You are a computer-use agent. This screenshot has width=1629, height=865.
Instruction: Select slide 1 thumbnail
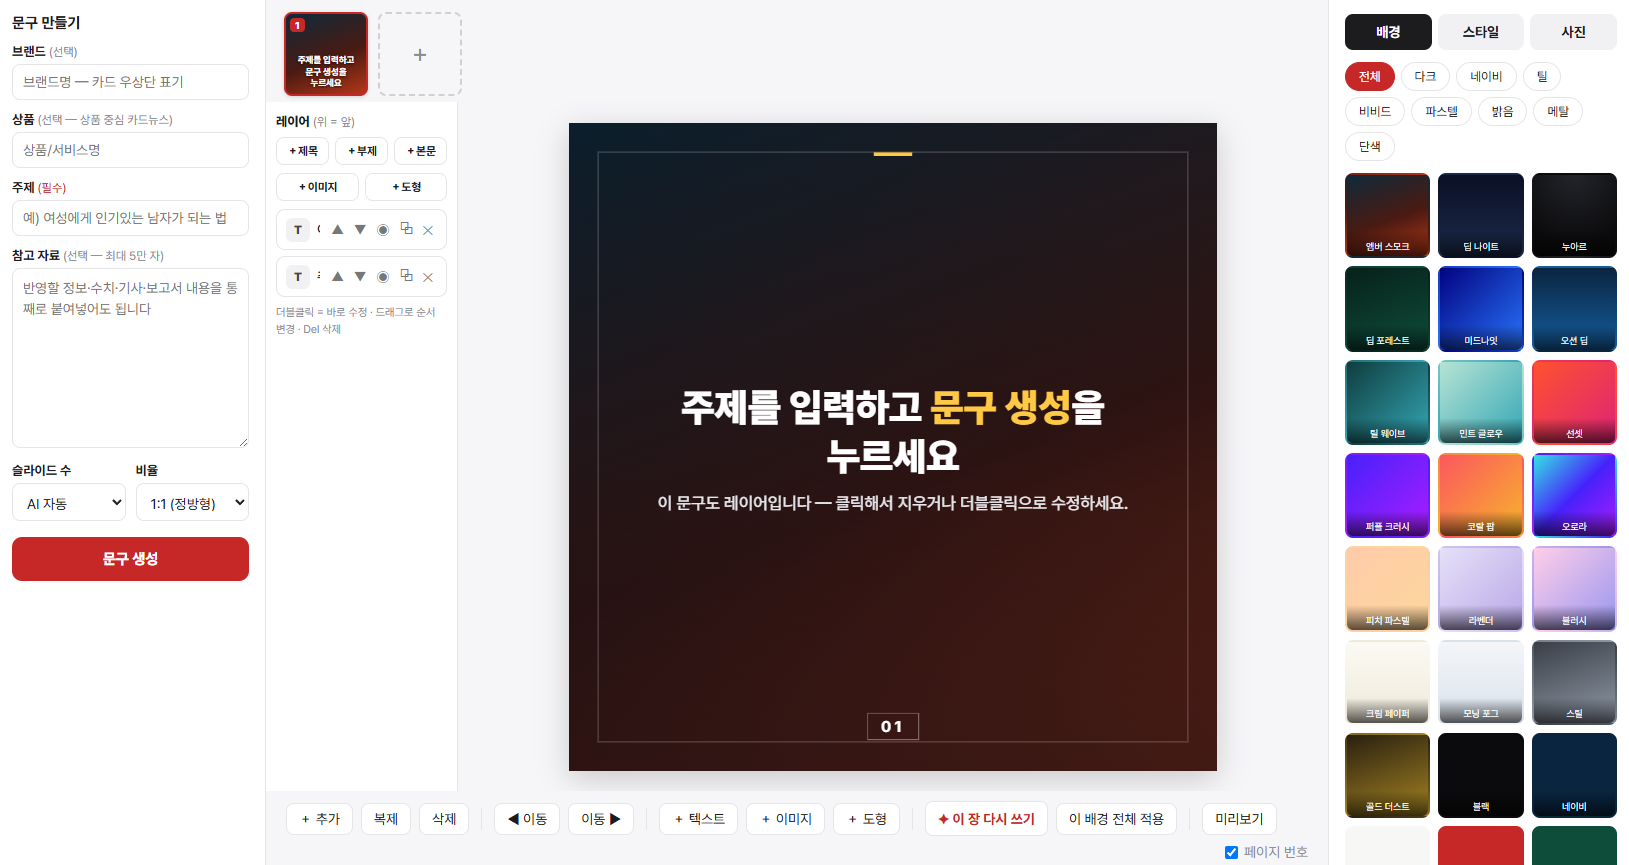point(326,54)
